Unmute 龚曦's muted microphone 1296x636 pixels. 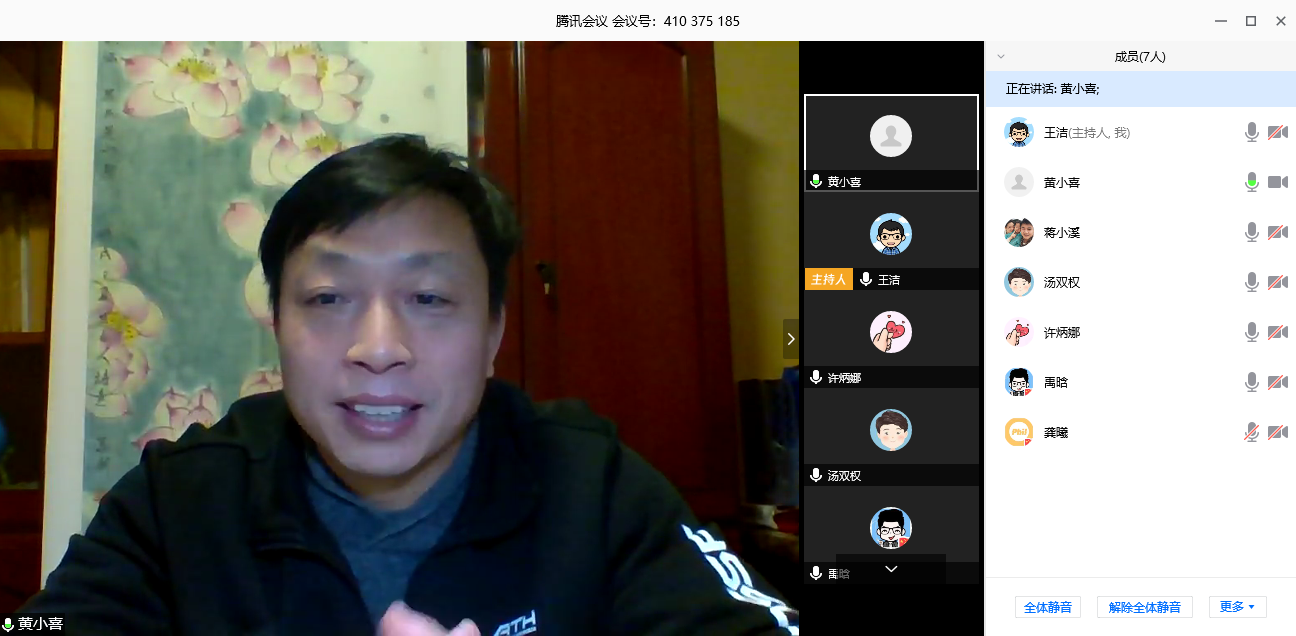[1251, 432]
